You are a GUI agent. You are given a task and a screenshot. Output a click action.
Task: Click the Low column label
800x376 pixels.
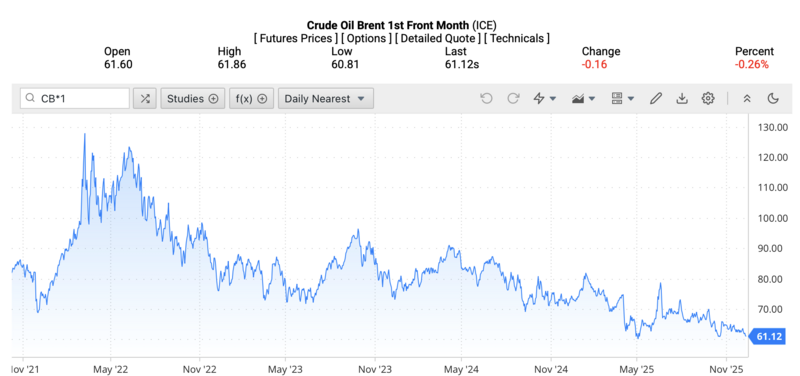(x=342, y=52)
